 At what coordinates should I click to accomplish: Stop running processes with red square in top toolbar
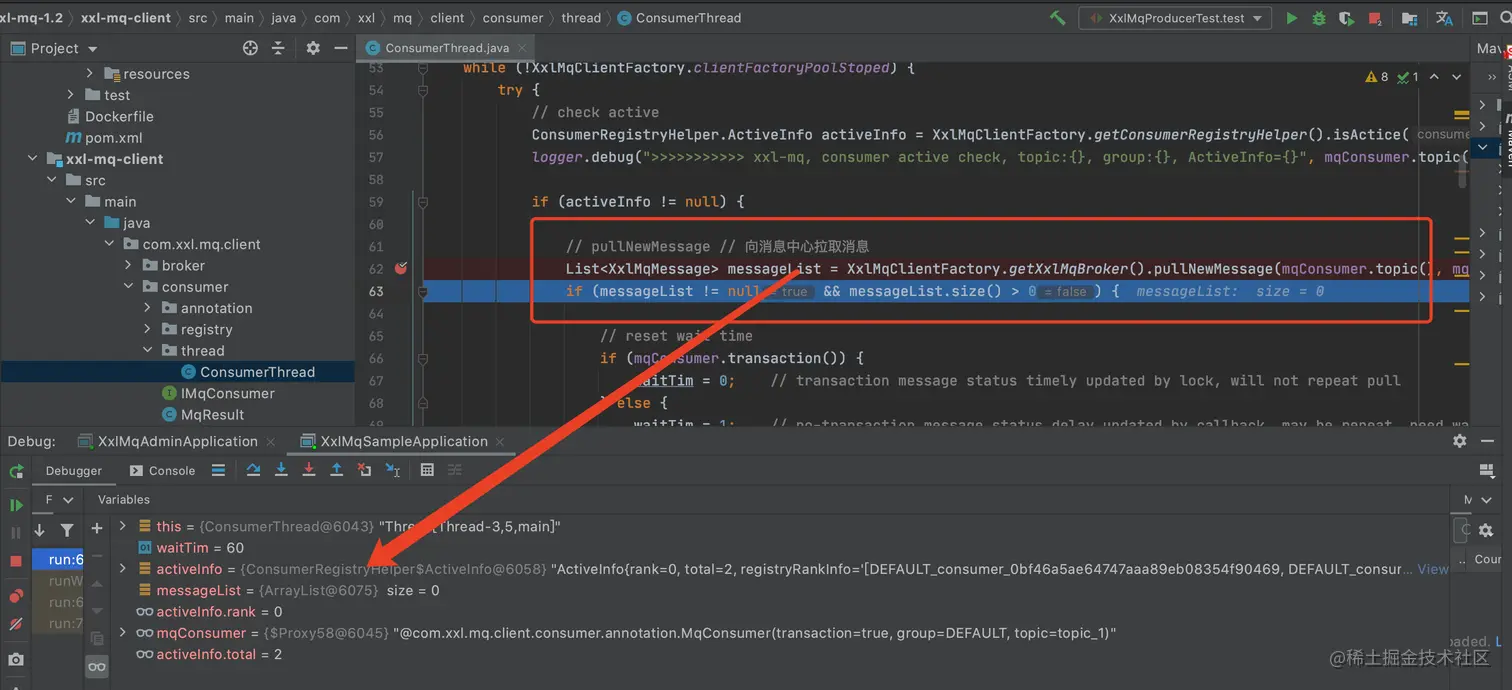[x=1376, y=18]
